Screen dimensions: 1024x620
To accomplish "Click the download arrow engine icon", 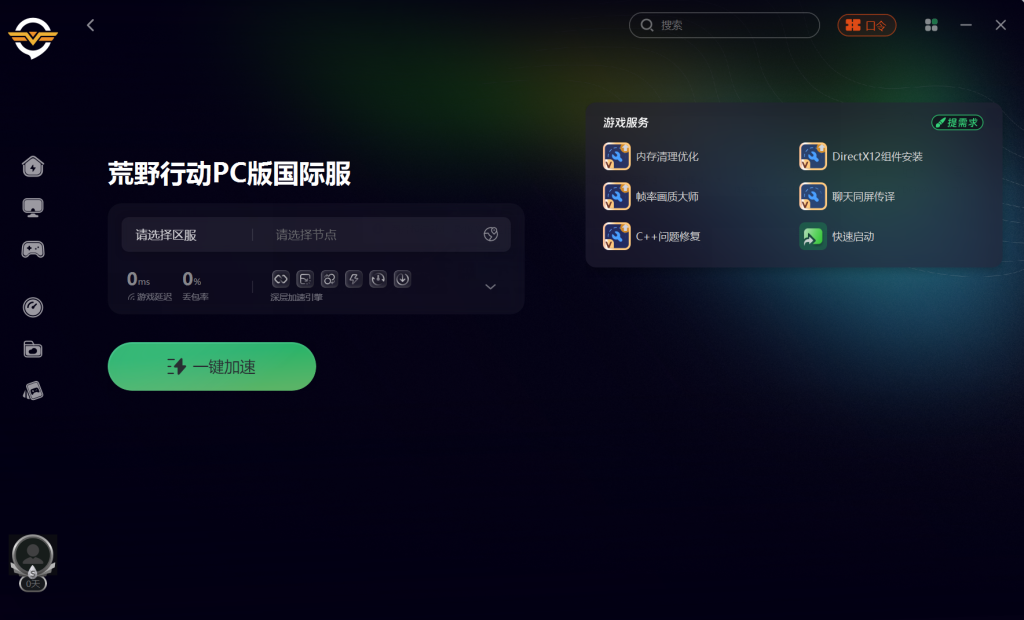I will tap(402, 279).
